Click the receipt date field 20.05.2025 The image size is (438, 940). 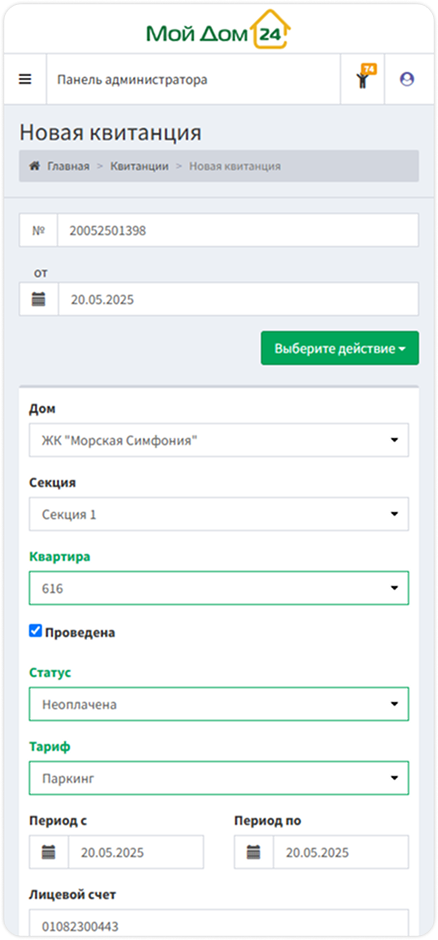(x=238, y=299)
